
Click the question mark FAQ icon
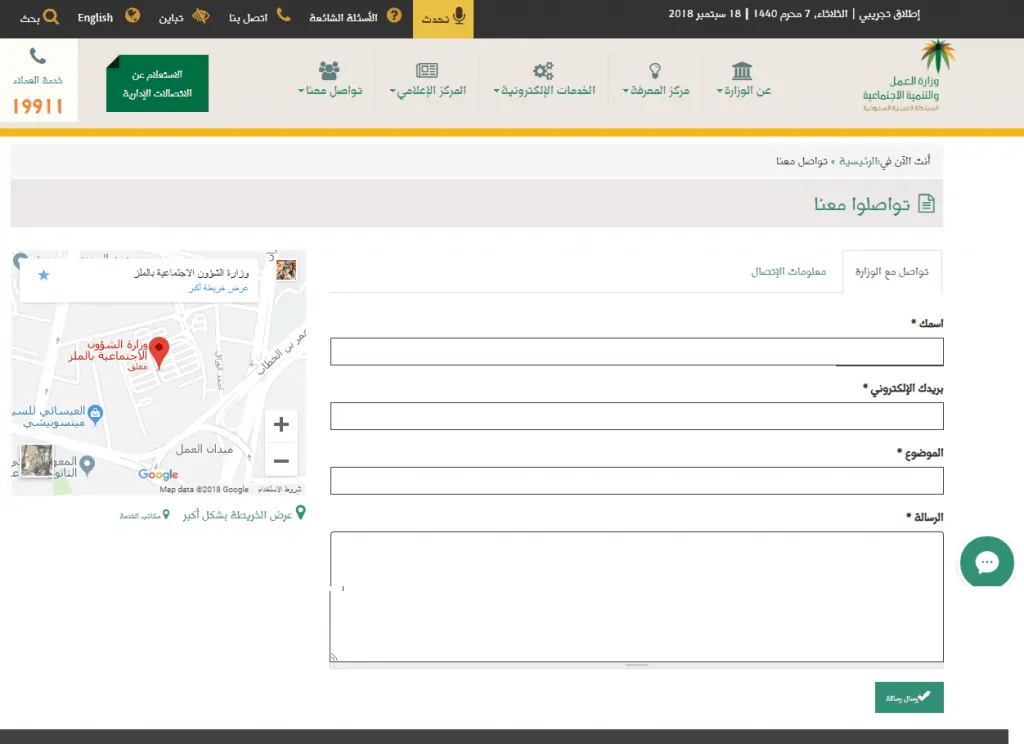(394, 15)
